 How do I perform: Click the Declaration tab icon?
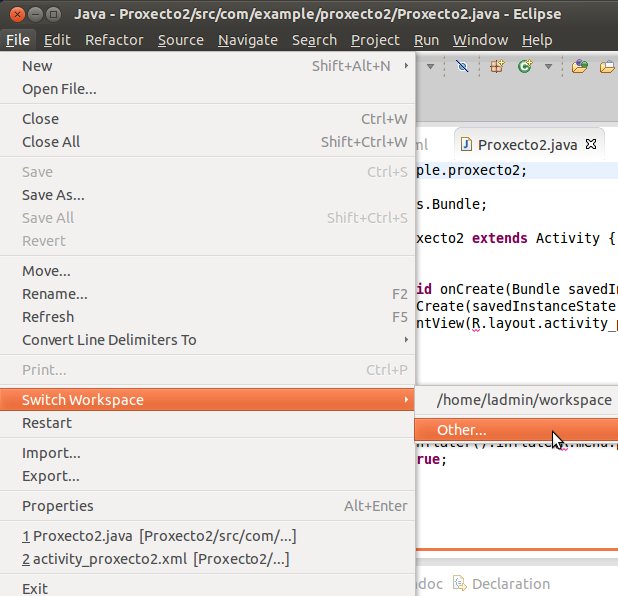[459, 583]
